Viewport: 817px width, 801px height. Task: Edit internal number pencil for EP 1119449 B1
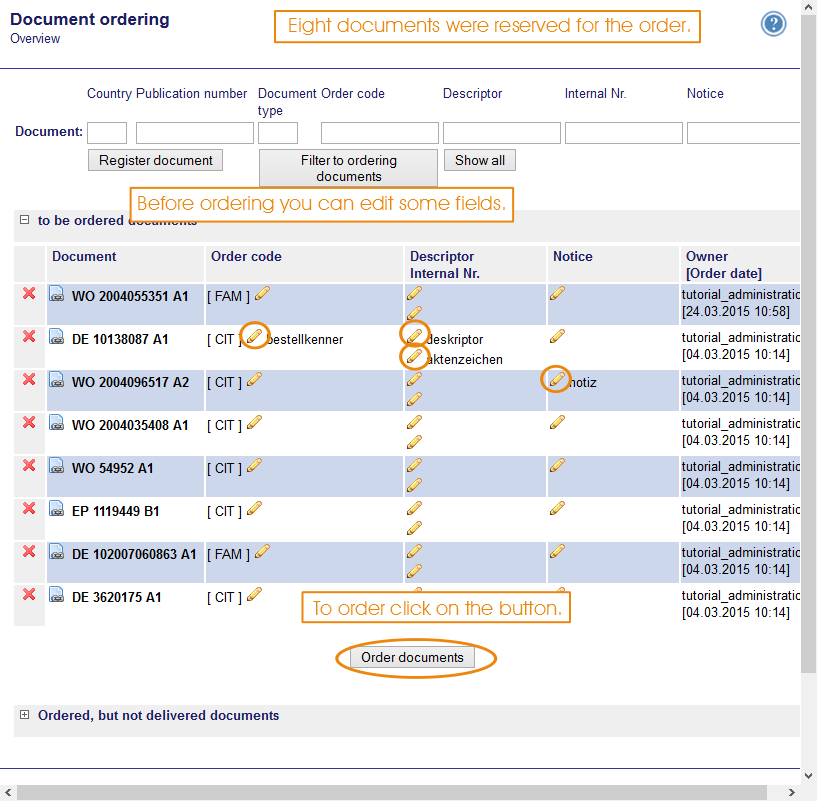414,528
